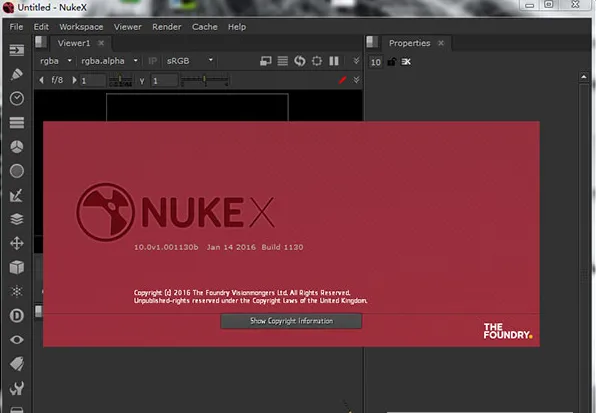596x413 pixels.
Task: Click the viewer clipping warning icon
Action: tap(266, 61)
